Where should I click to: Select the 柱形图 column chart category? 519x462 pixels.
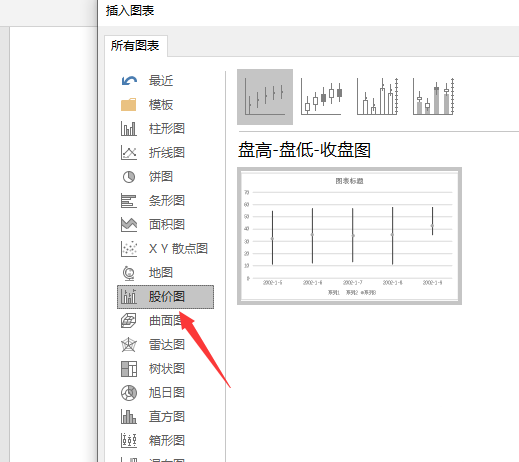165,129
